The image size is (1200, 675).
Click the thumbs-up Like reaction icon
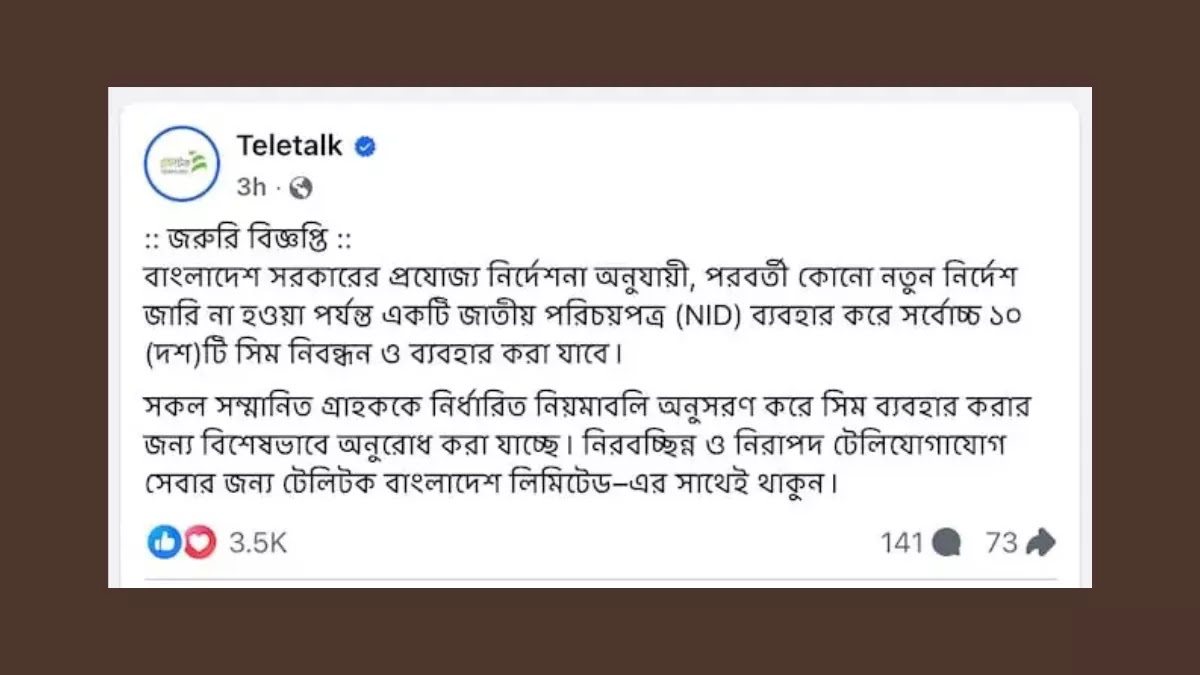(163, 543)
